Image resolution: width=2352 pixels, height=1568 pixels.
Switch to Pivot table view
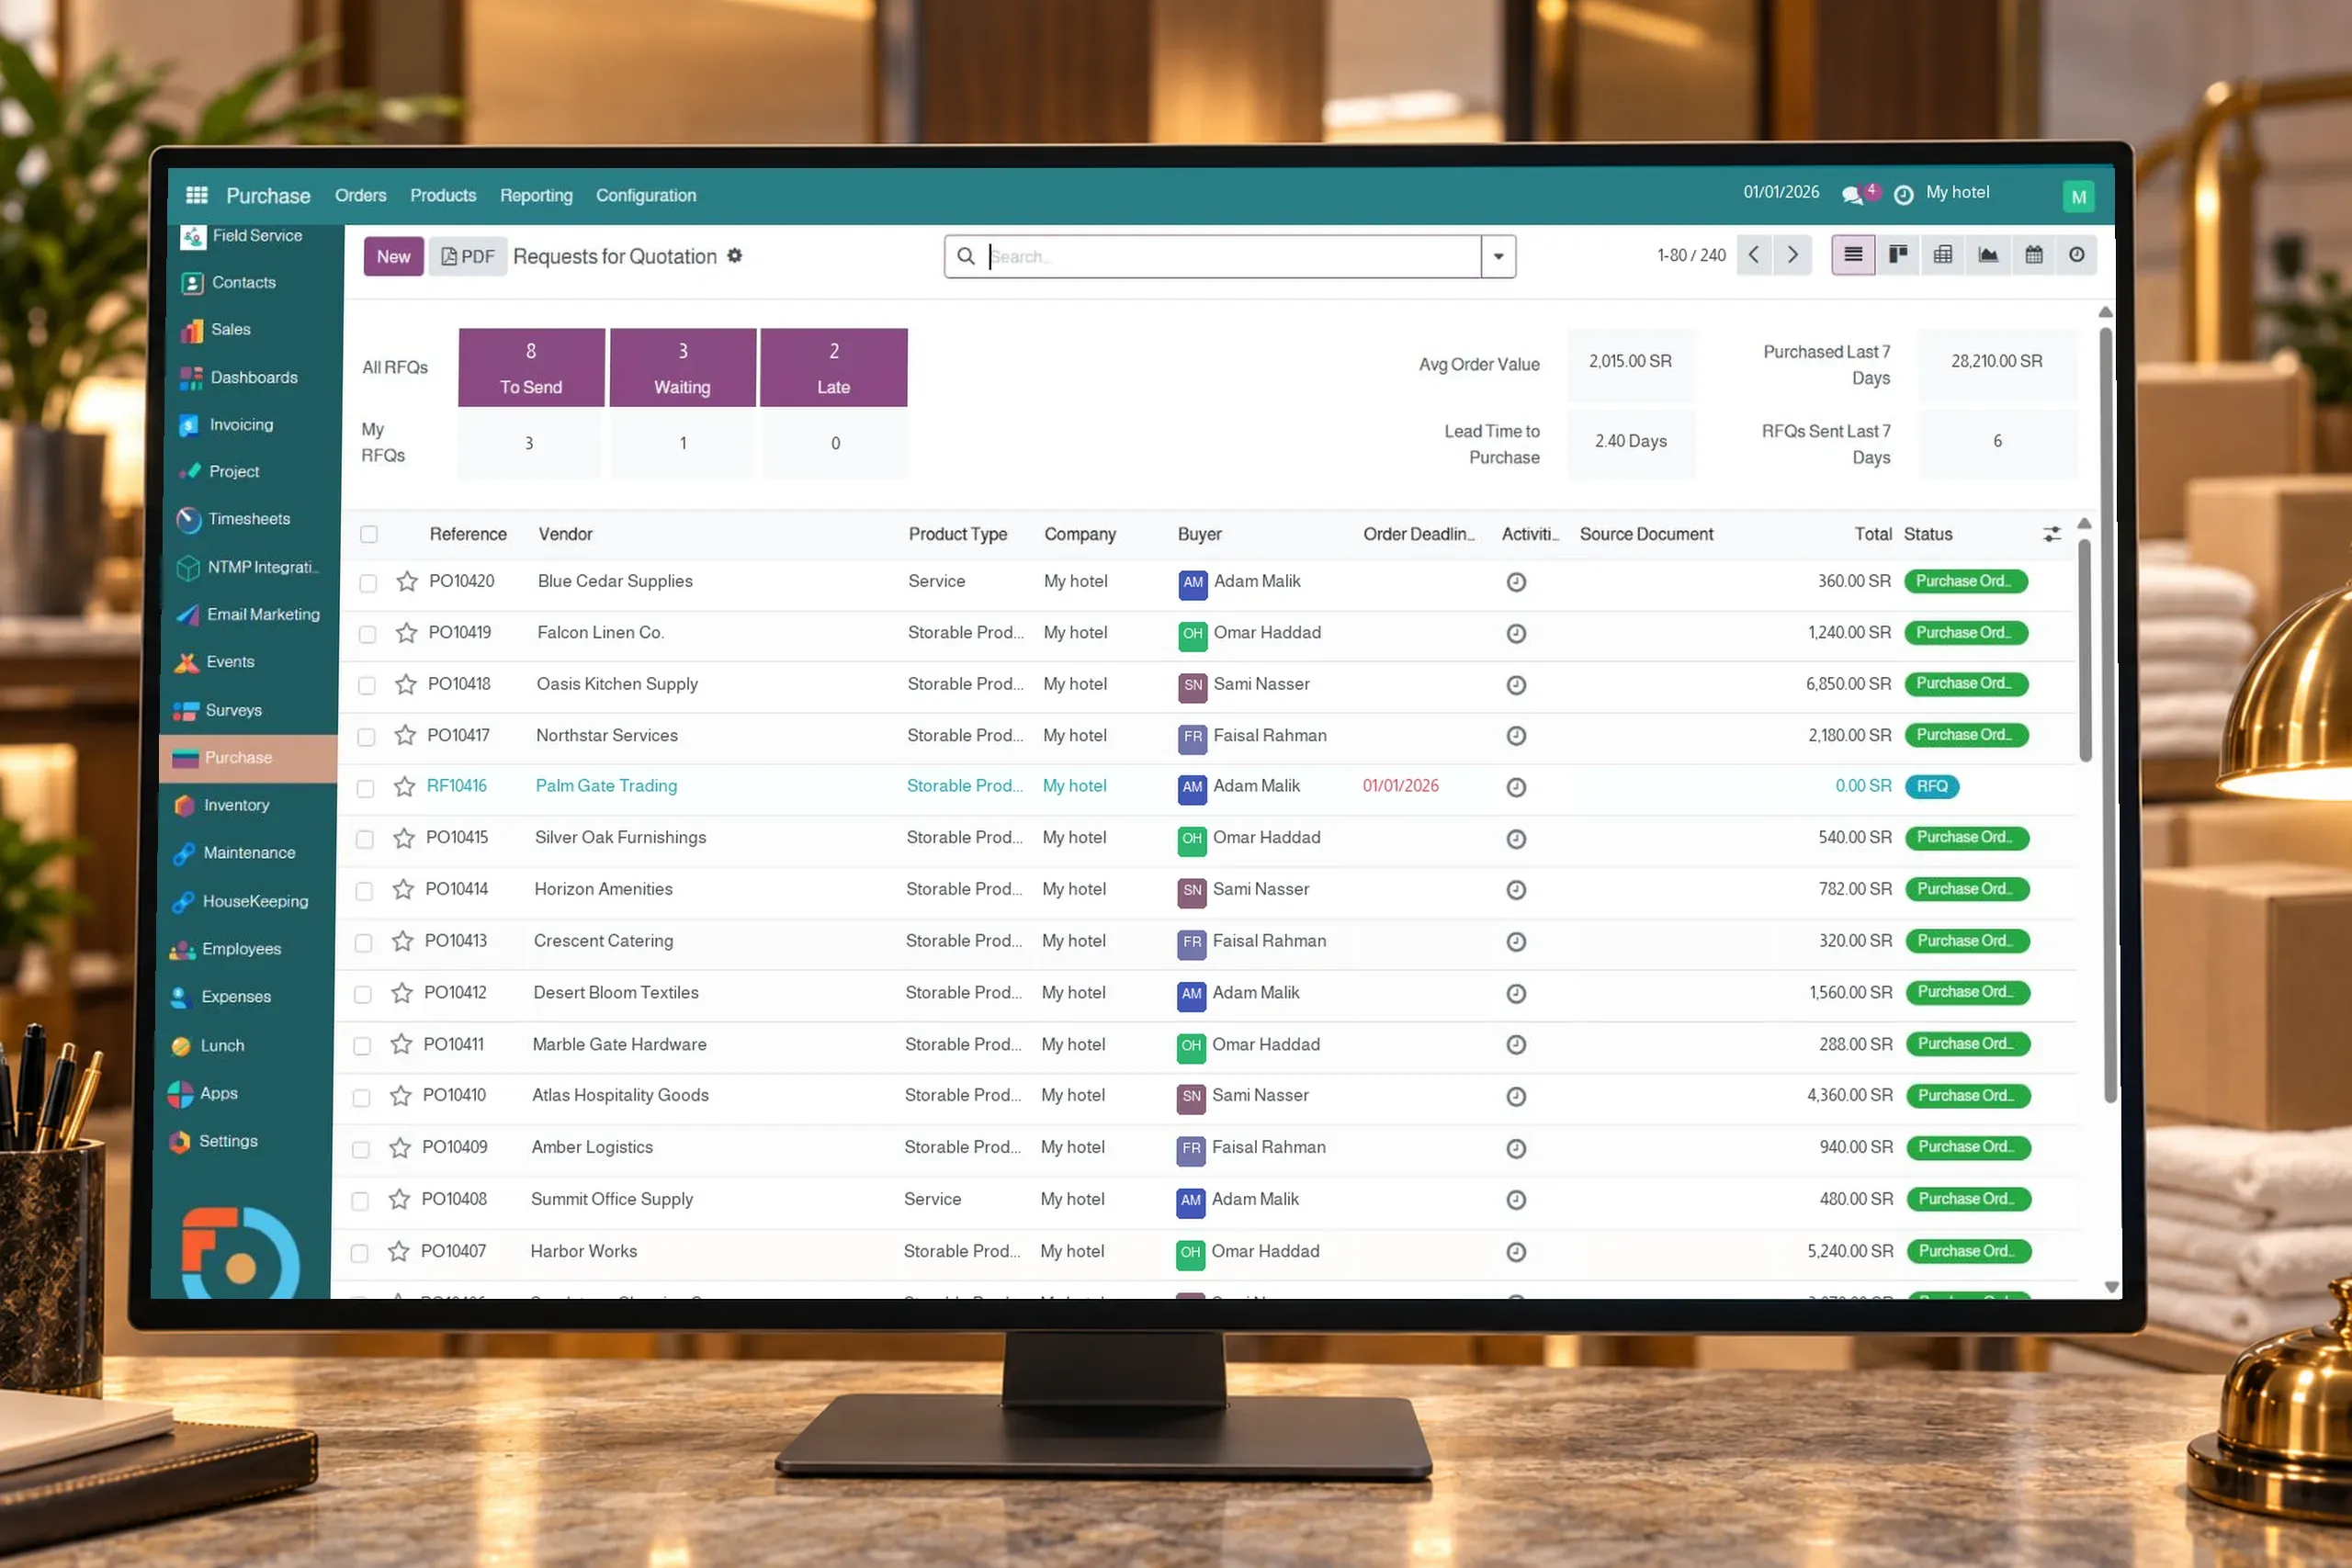[1942, 255]
